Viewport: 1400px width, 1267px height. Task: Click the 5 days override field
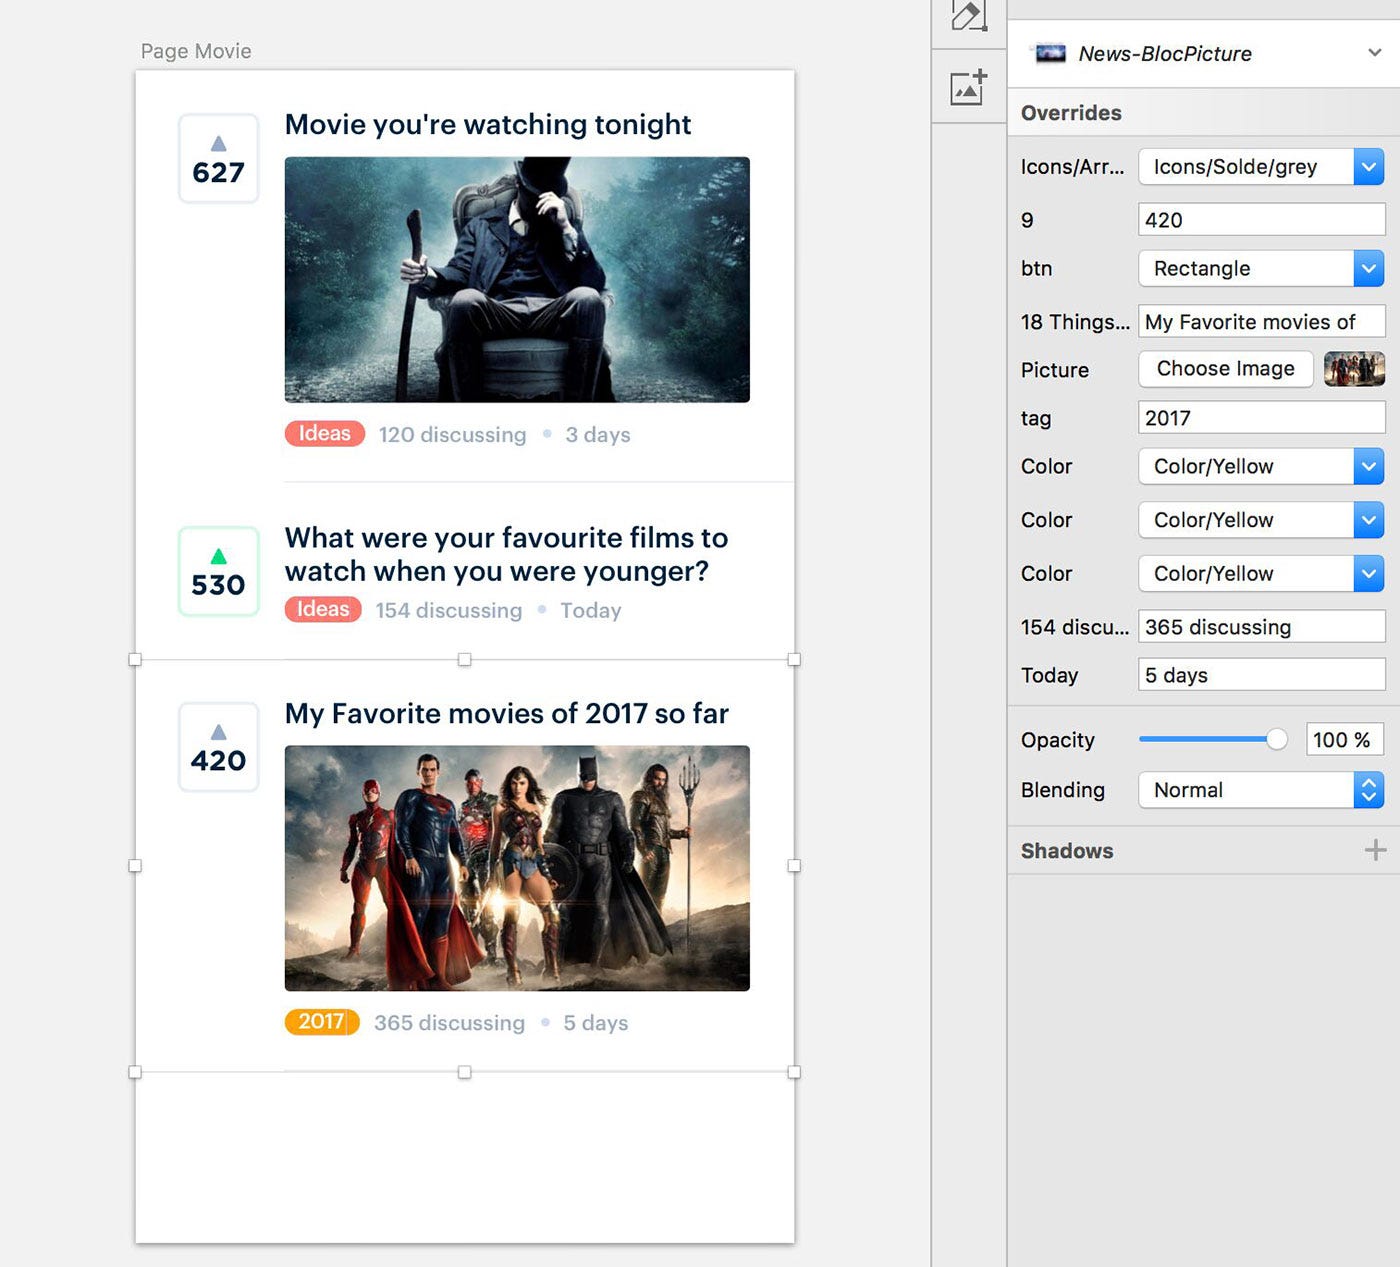[x=1261, y=675]
